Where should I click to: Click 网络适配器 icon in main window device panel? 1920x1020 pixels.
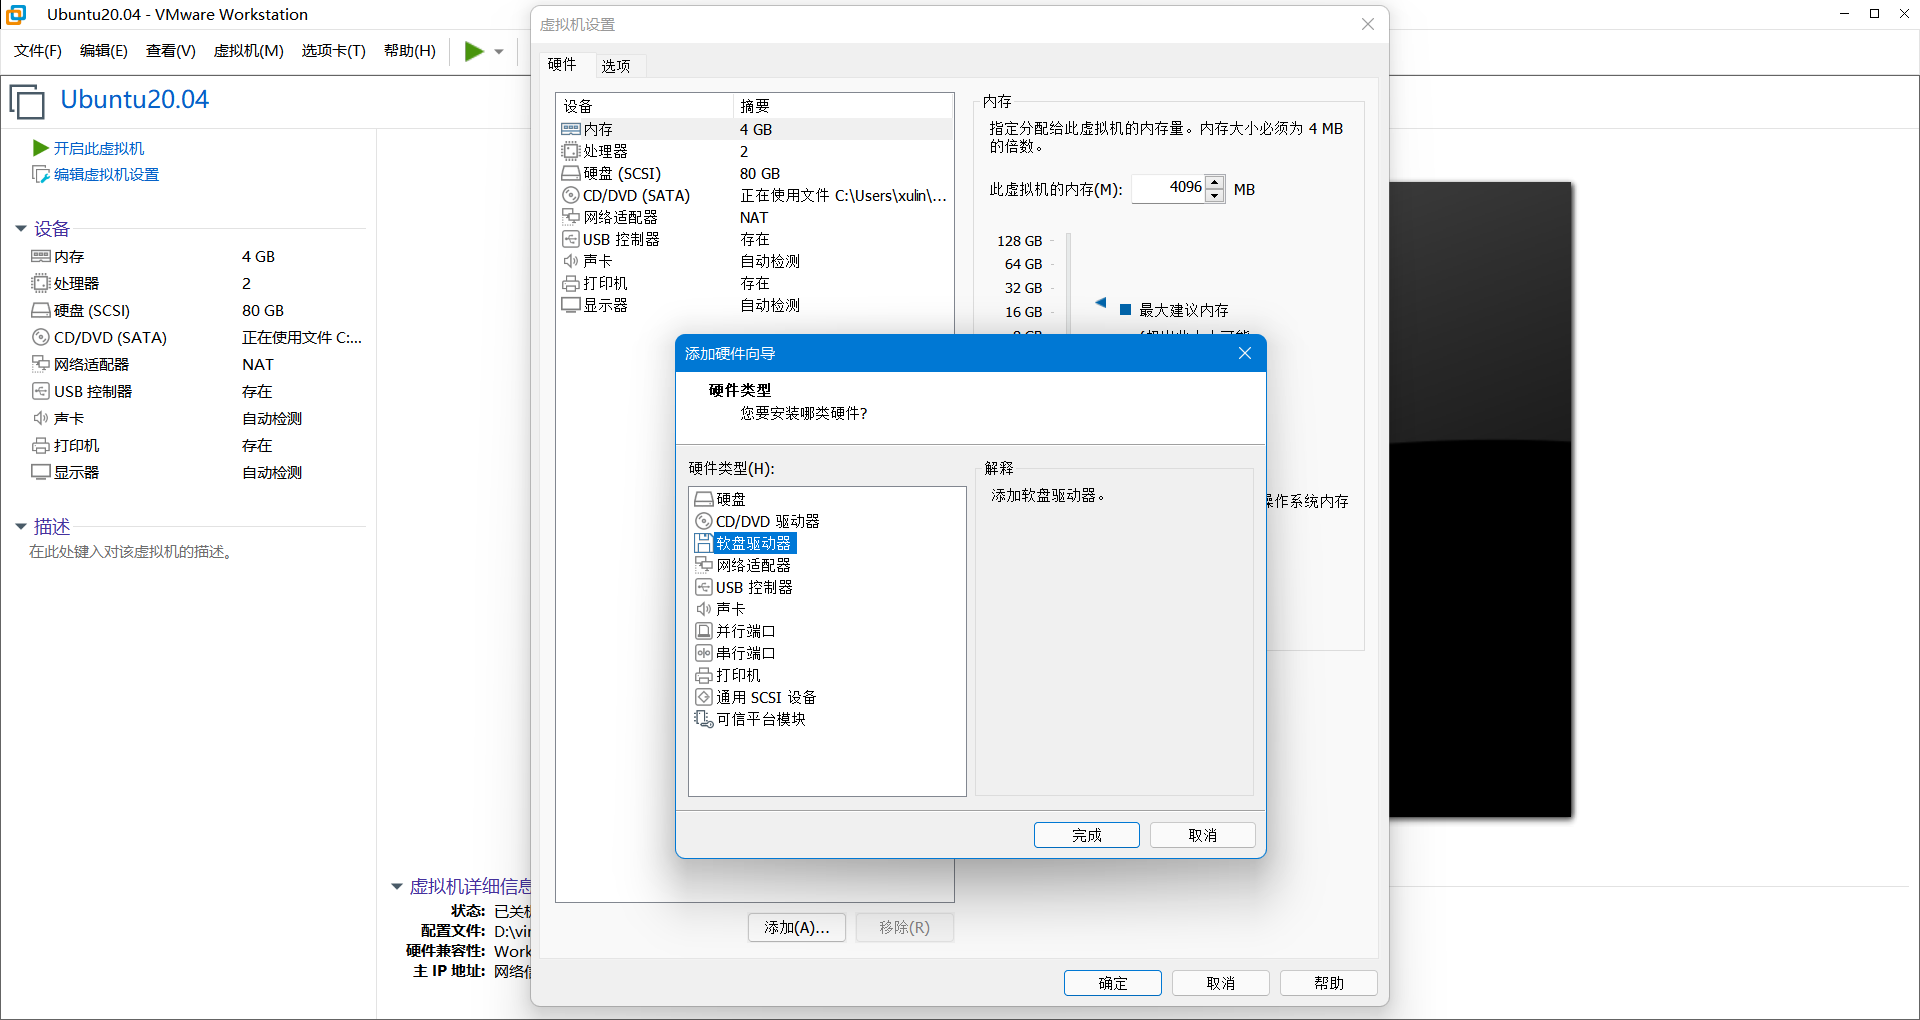41,364
